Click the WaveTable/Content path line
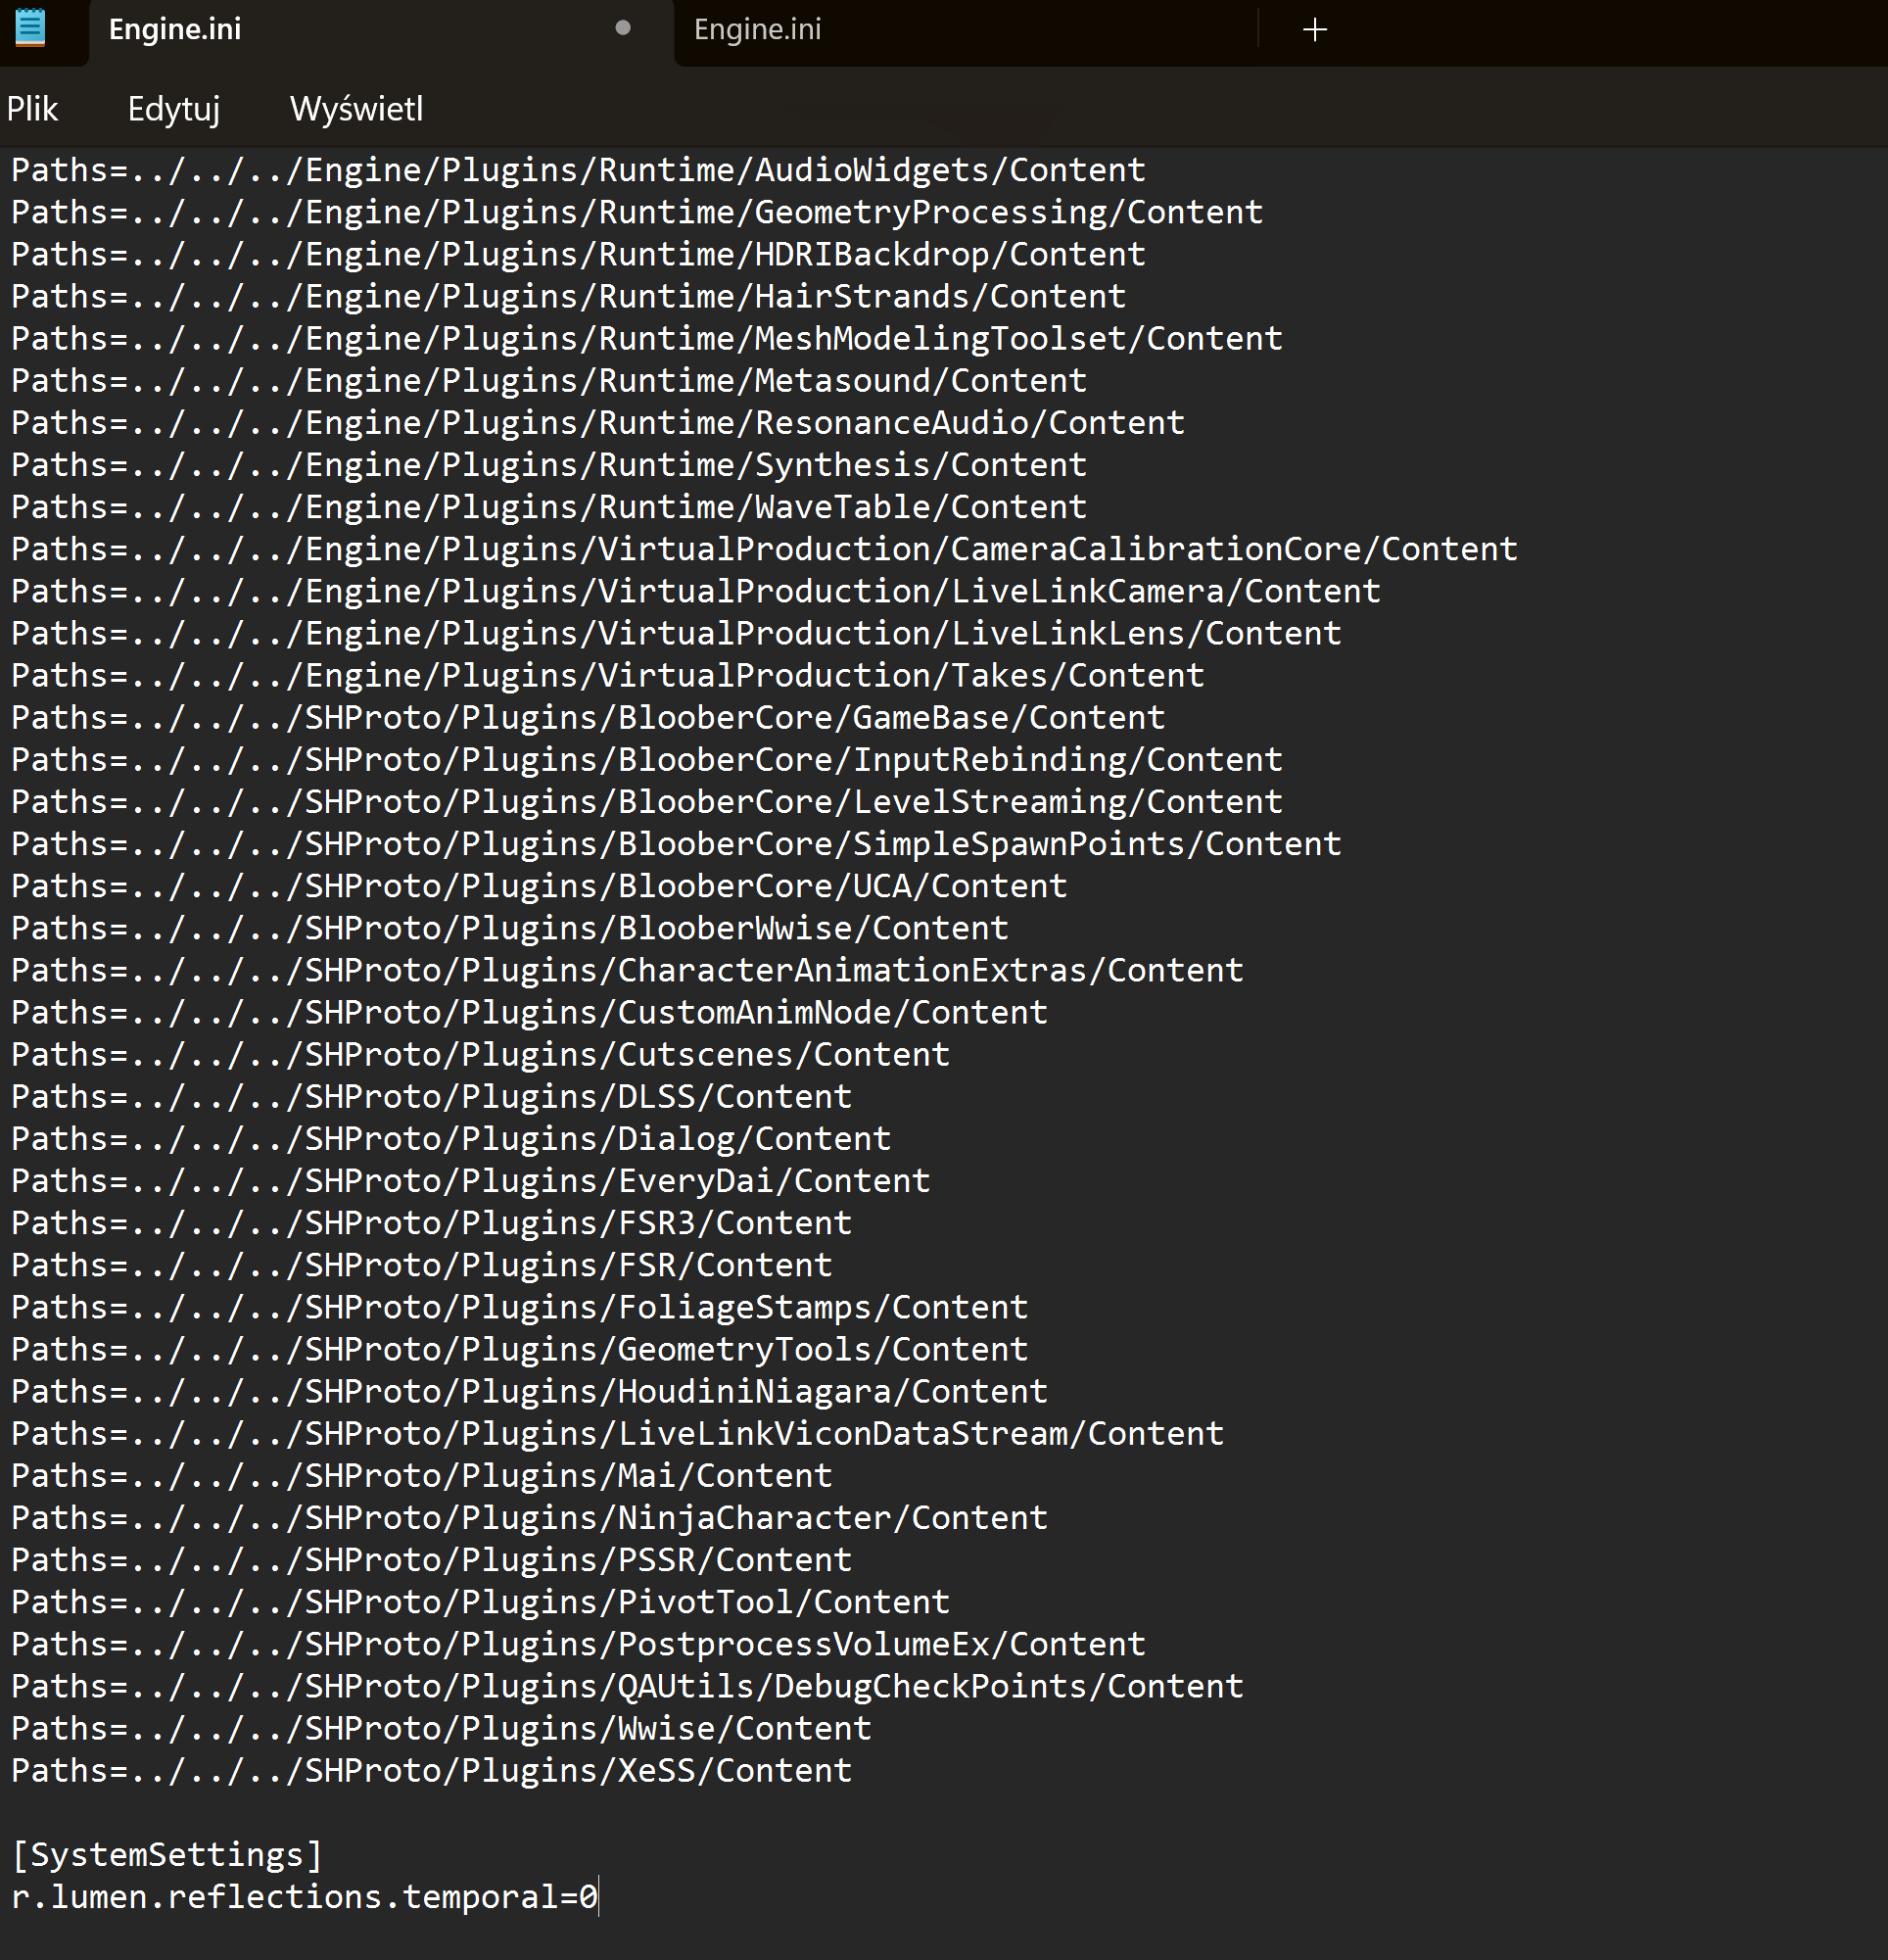This screenshot has height=1960, width=1888. tap(549, 507)
